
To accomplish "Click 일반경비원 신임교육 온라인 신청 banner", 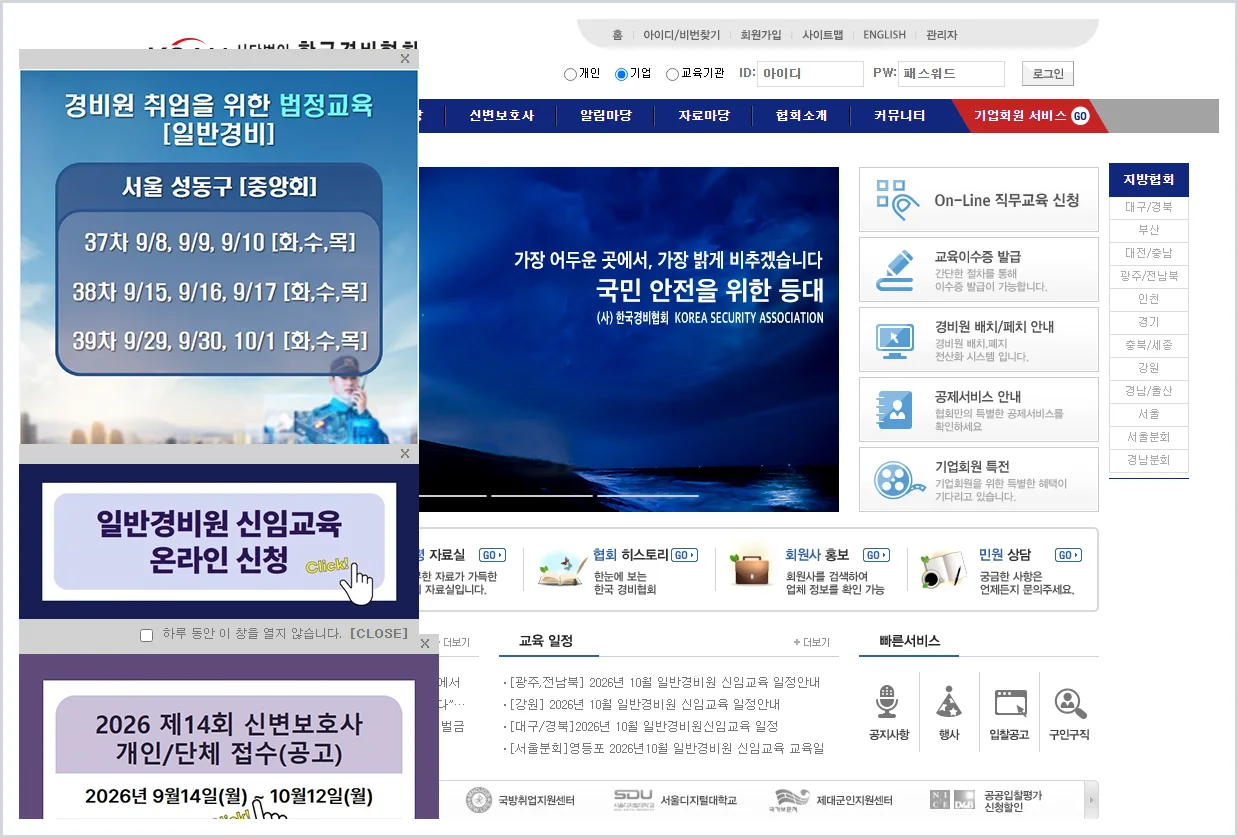I will pyautogui.click(x=219, y=541).
